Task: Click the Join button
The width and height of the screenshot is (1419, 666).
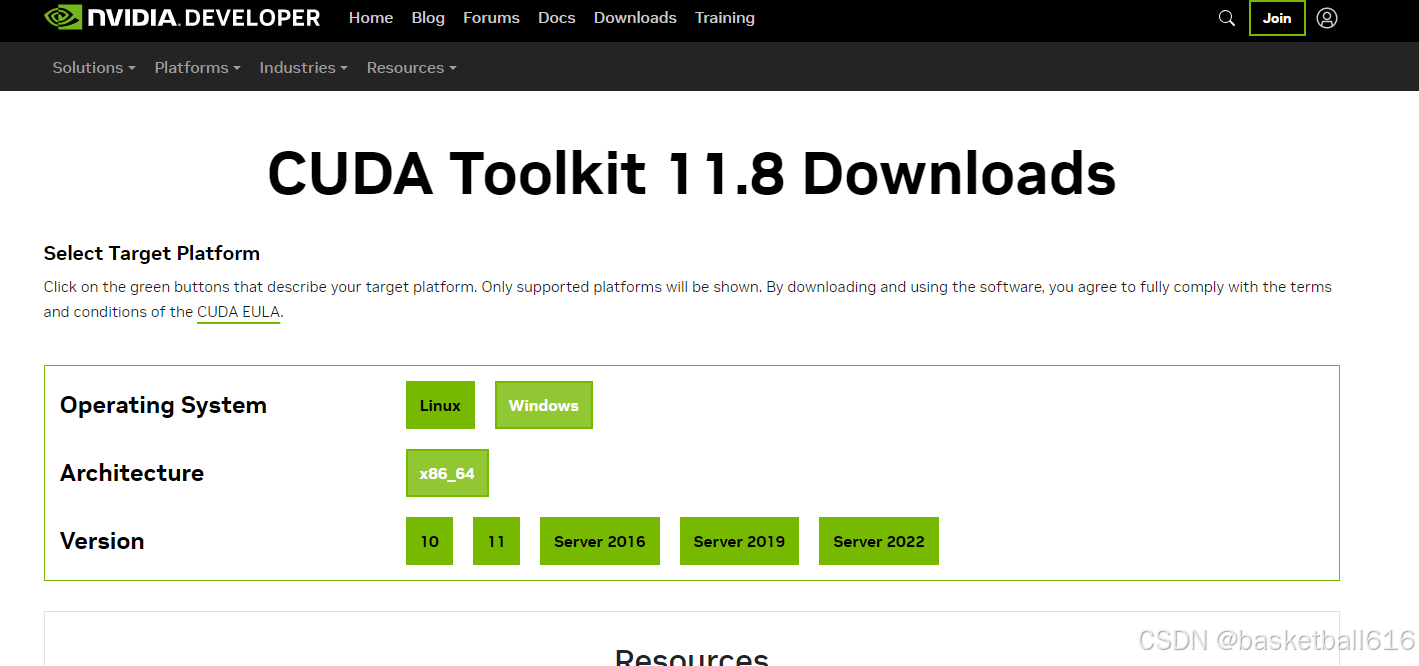Action: click(x=1277, y=18)
